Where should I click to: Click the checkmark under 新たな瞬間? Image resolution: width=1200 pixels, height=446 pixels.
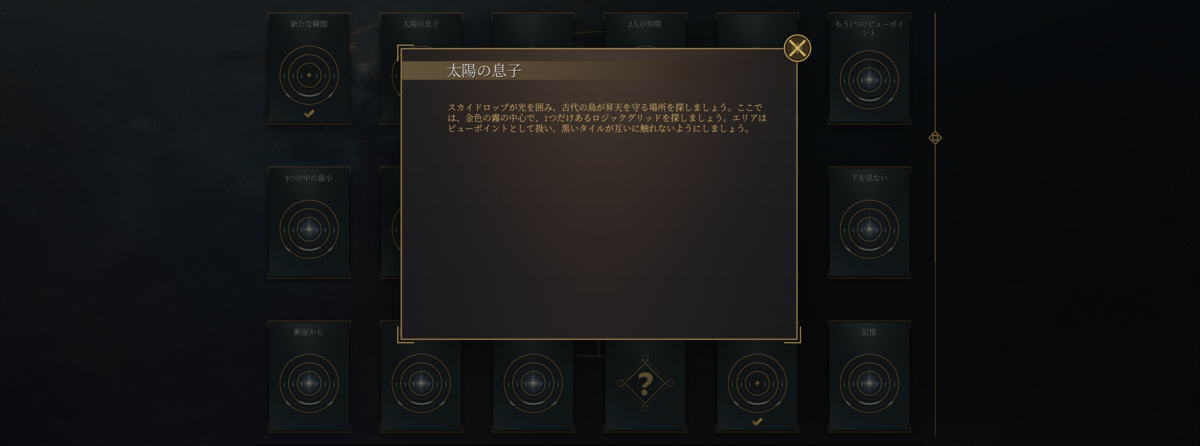309,114
